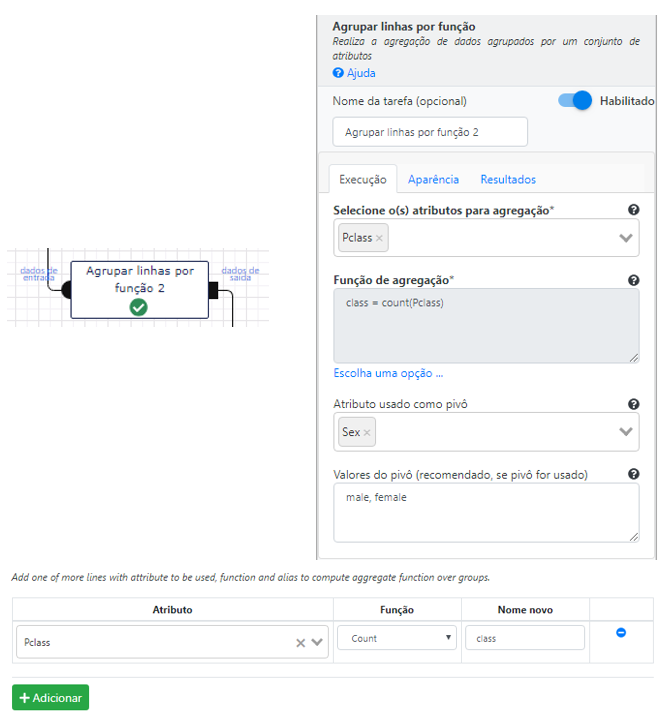Switch to the Aparência tab
This screenshot has width=663, height=718.
point(433,180)
